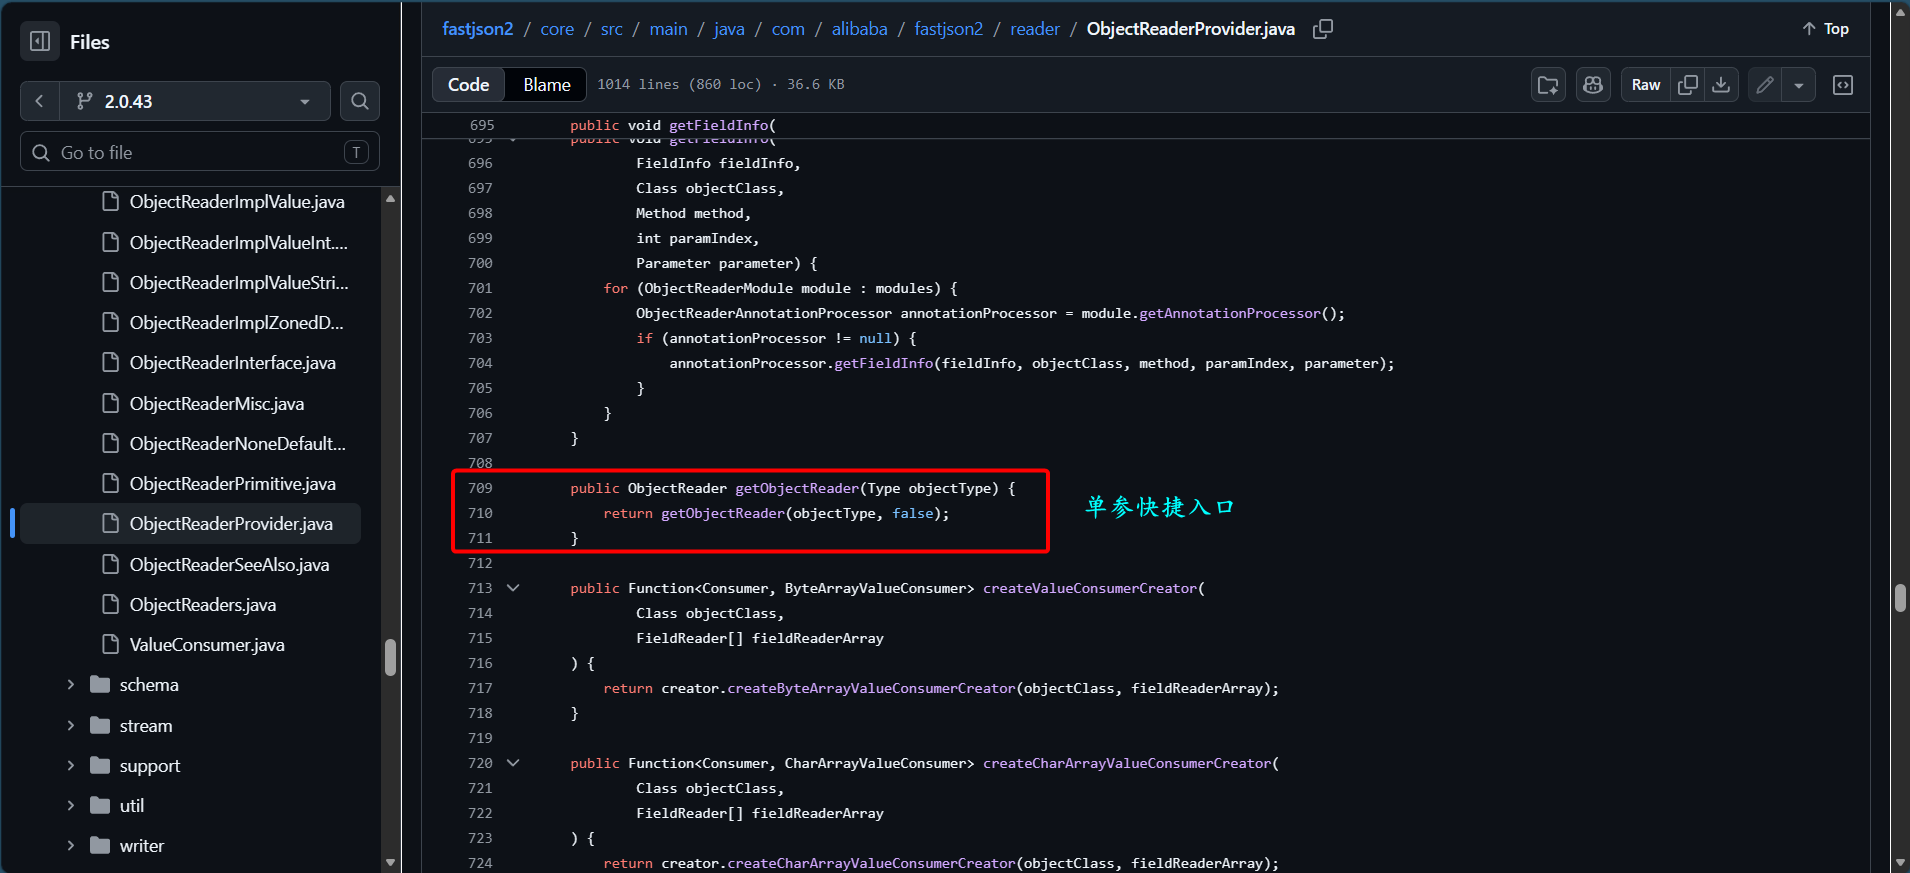Open ObjectReaderImplValueInt... file
This screenshot has width=1910, height=873.
click(239, 242)
